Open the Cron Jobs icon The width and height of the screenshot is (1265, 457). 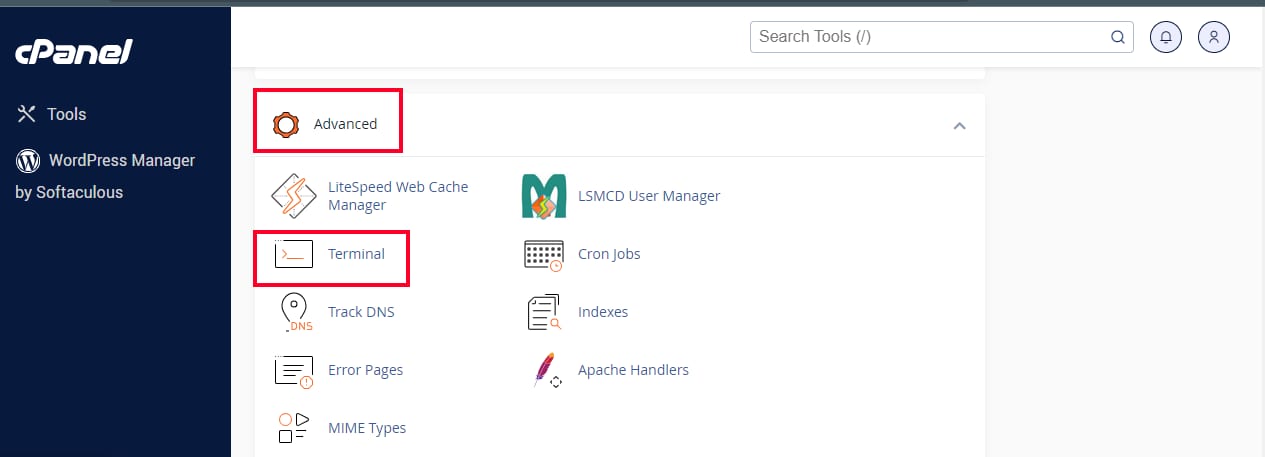coord(544,254)
